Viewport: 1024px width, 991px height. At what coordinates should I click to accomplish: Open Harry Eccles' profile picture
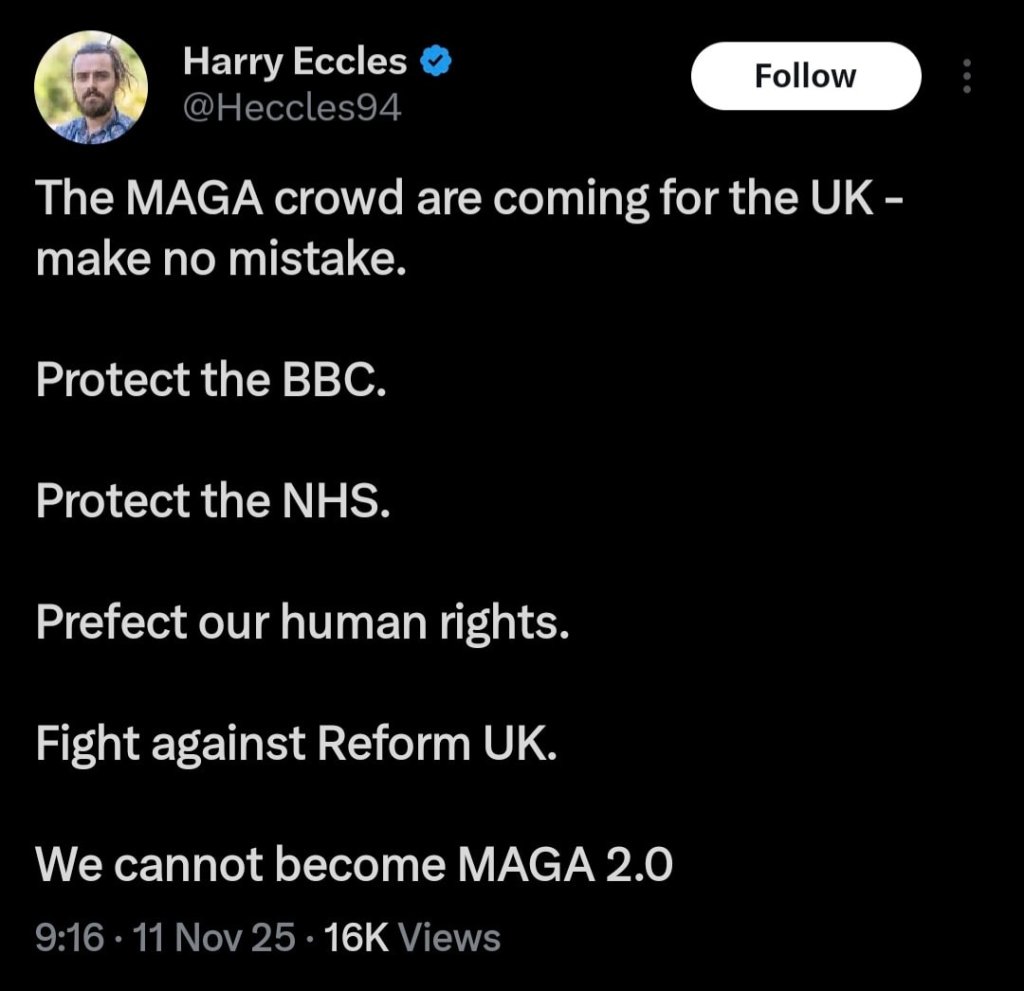[91, 88]
